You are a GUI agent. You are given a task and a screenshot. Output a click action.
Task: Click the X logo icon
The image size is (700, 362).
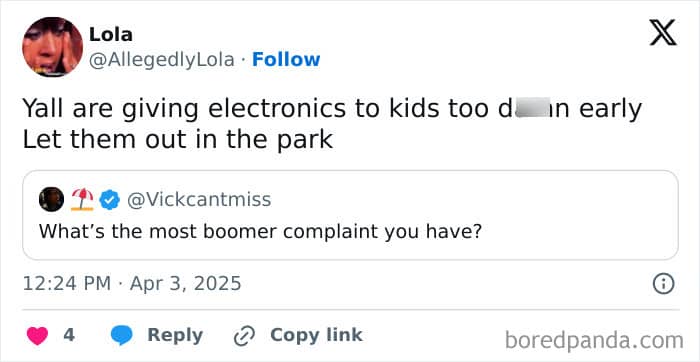pos(663,33)
